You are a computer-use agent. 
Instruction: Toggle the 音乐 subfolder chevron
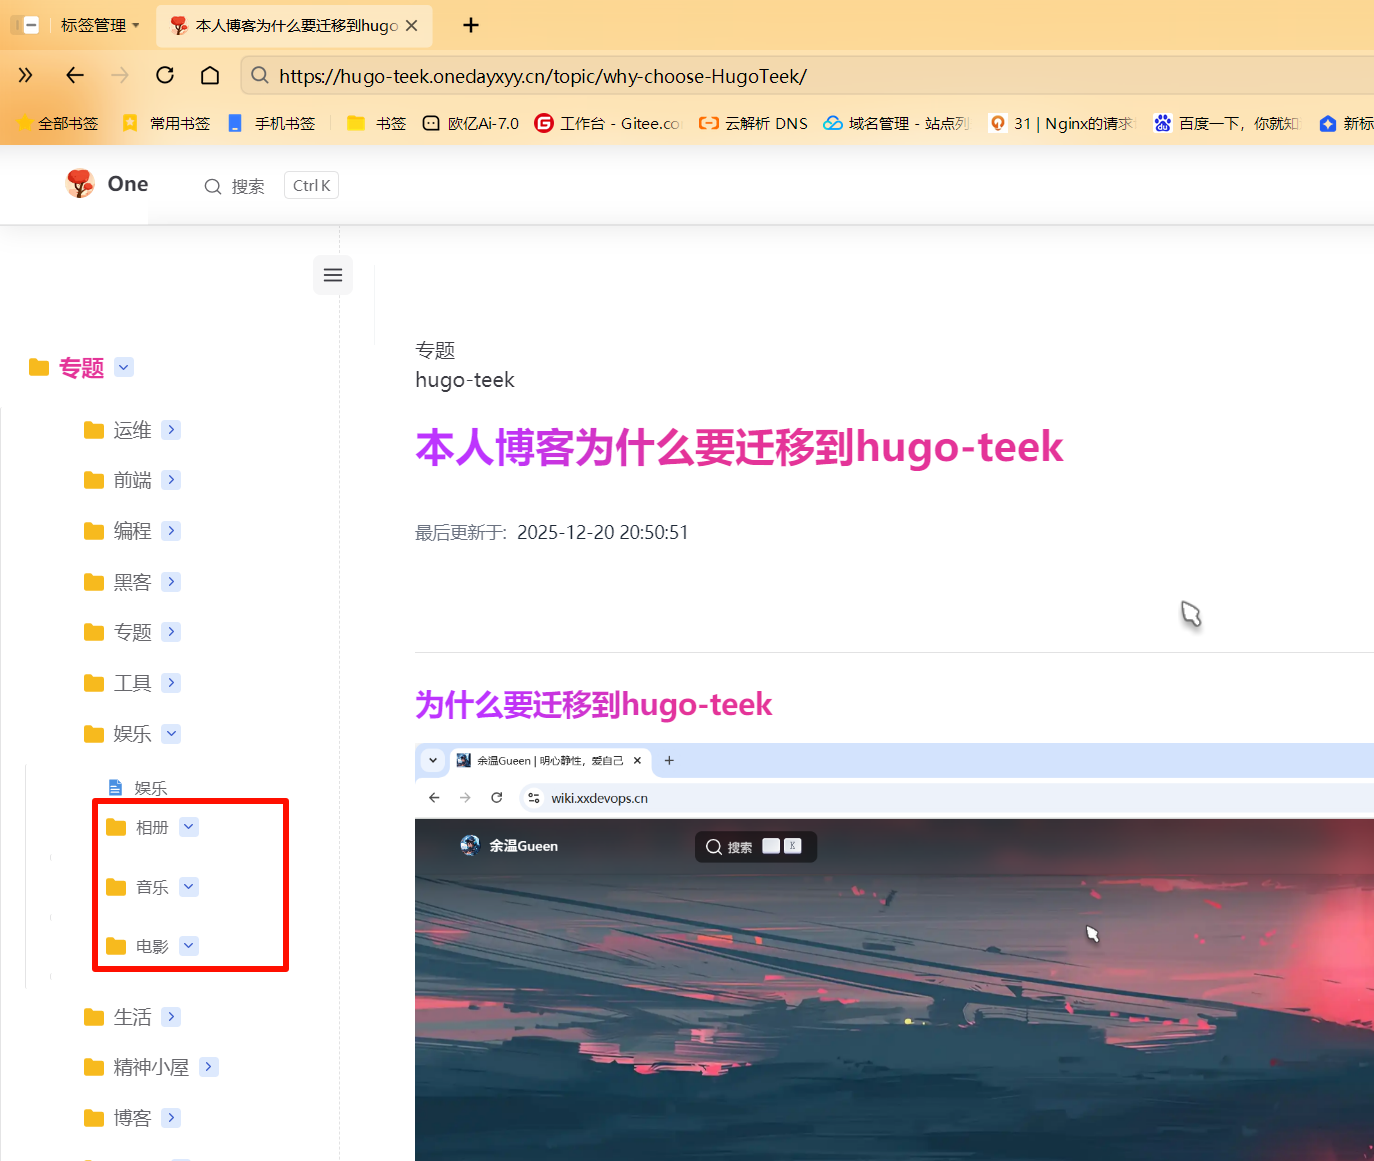[x=189, y=887]
